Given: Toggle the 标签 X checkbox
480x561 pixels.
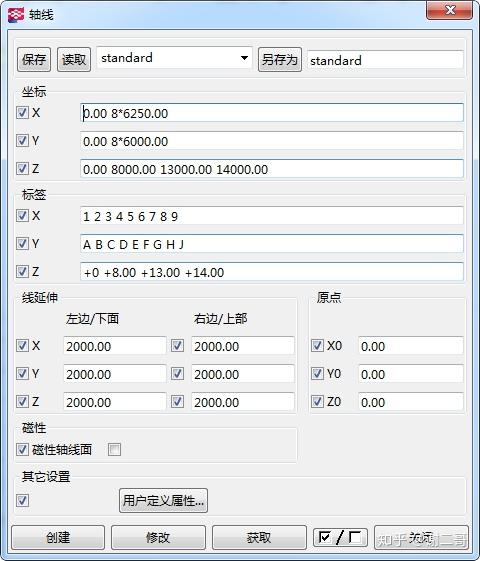Looking at the screenshot, I should pyautogui.click(x=23, y=216).
